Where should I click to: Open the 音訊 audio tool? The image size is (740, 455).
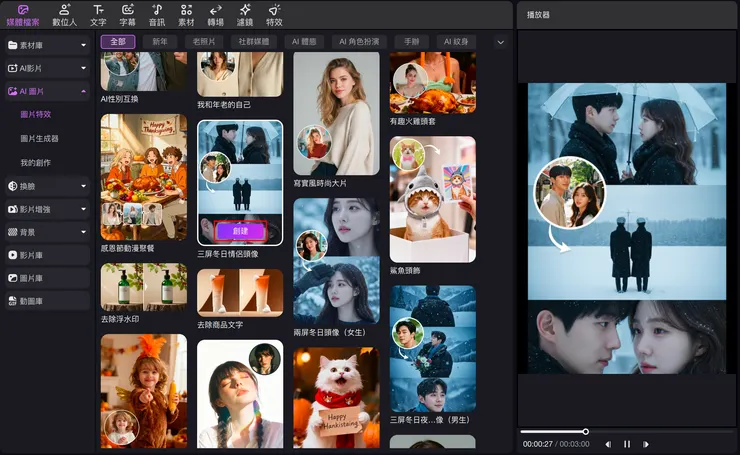point(157,15)
